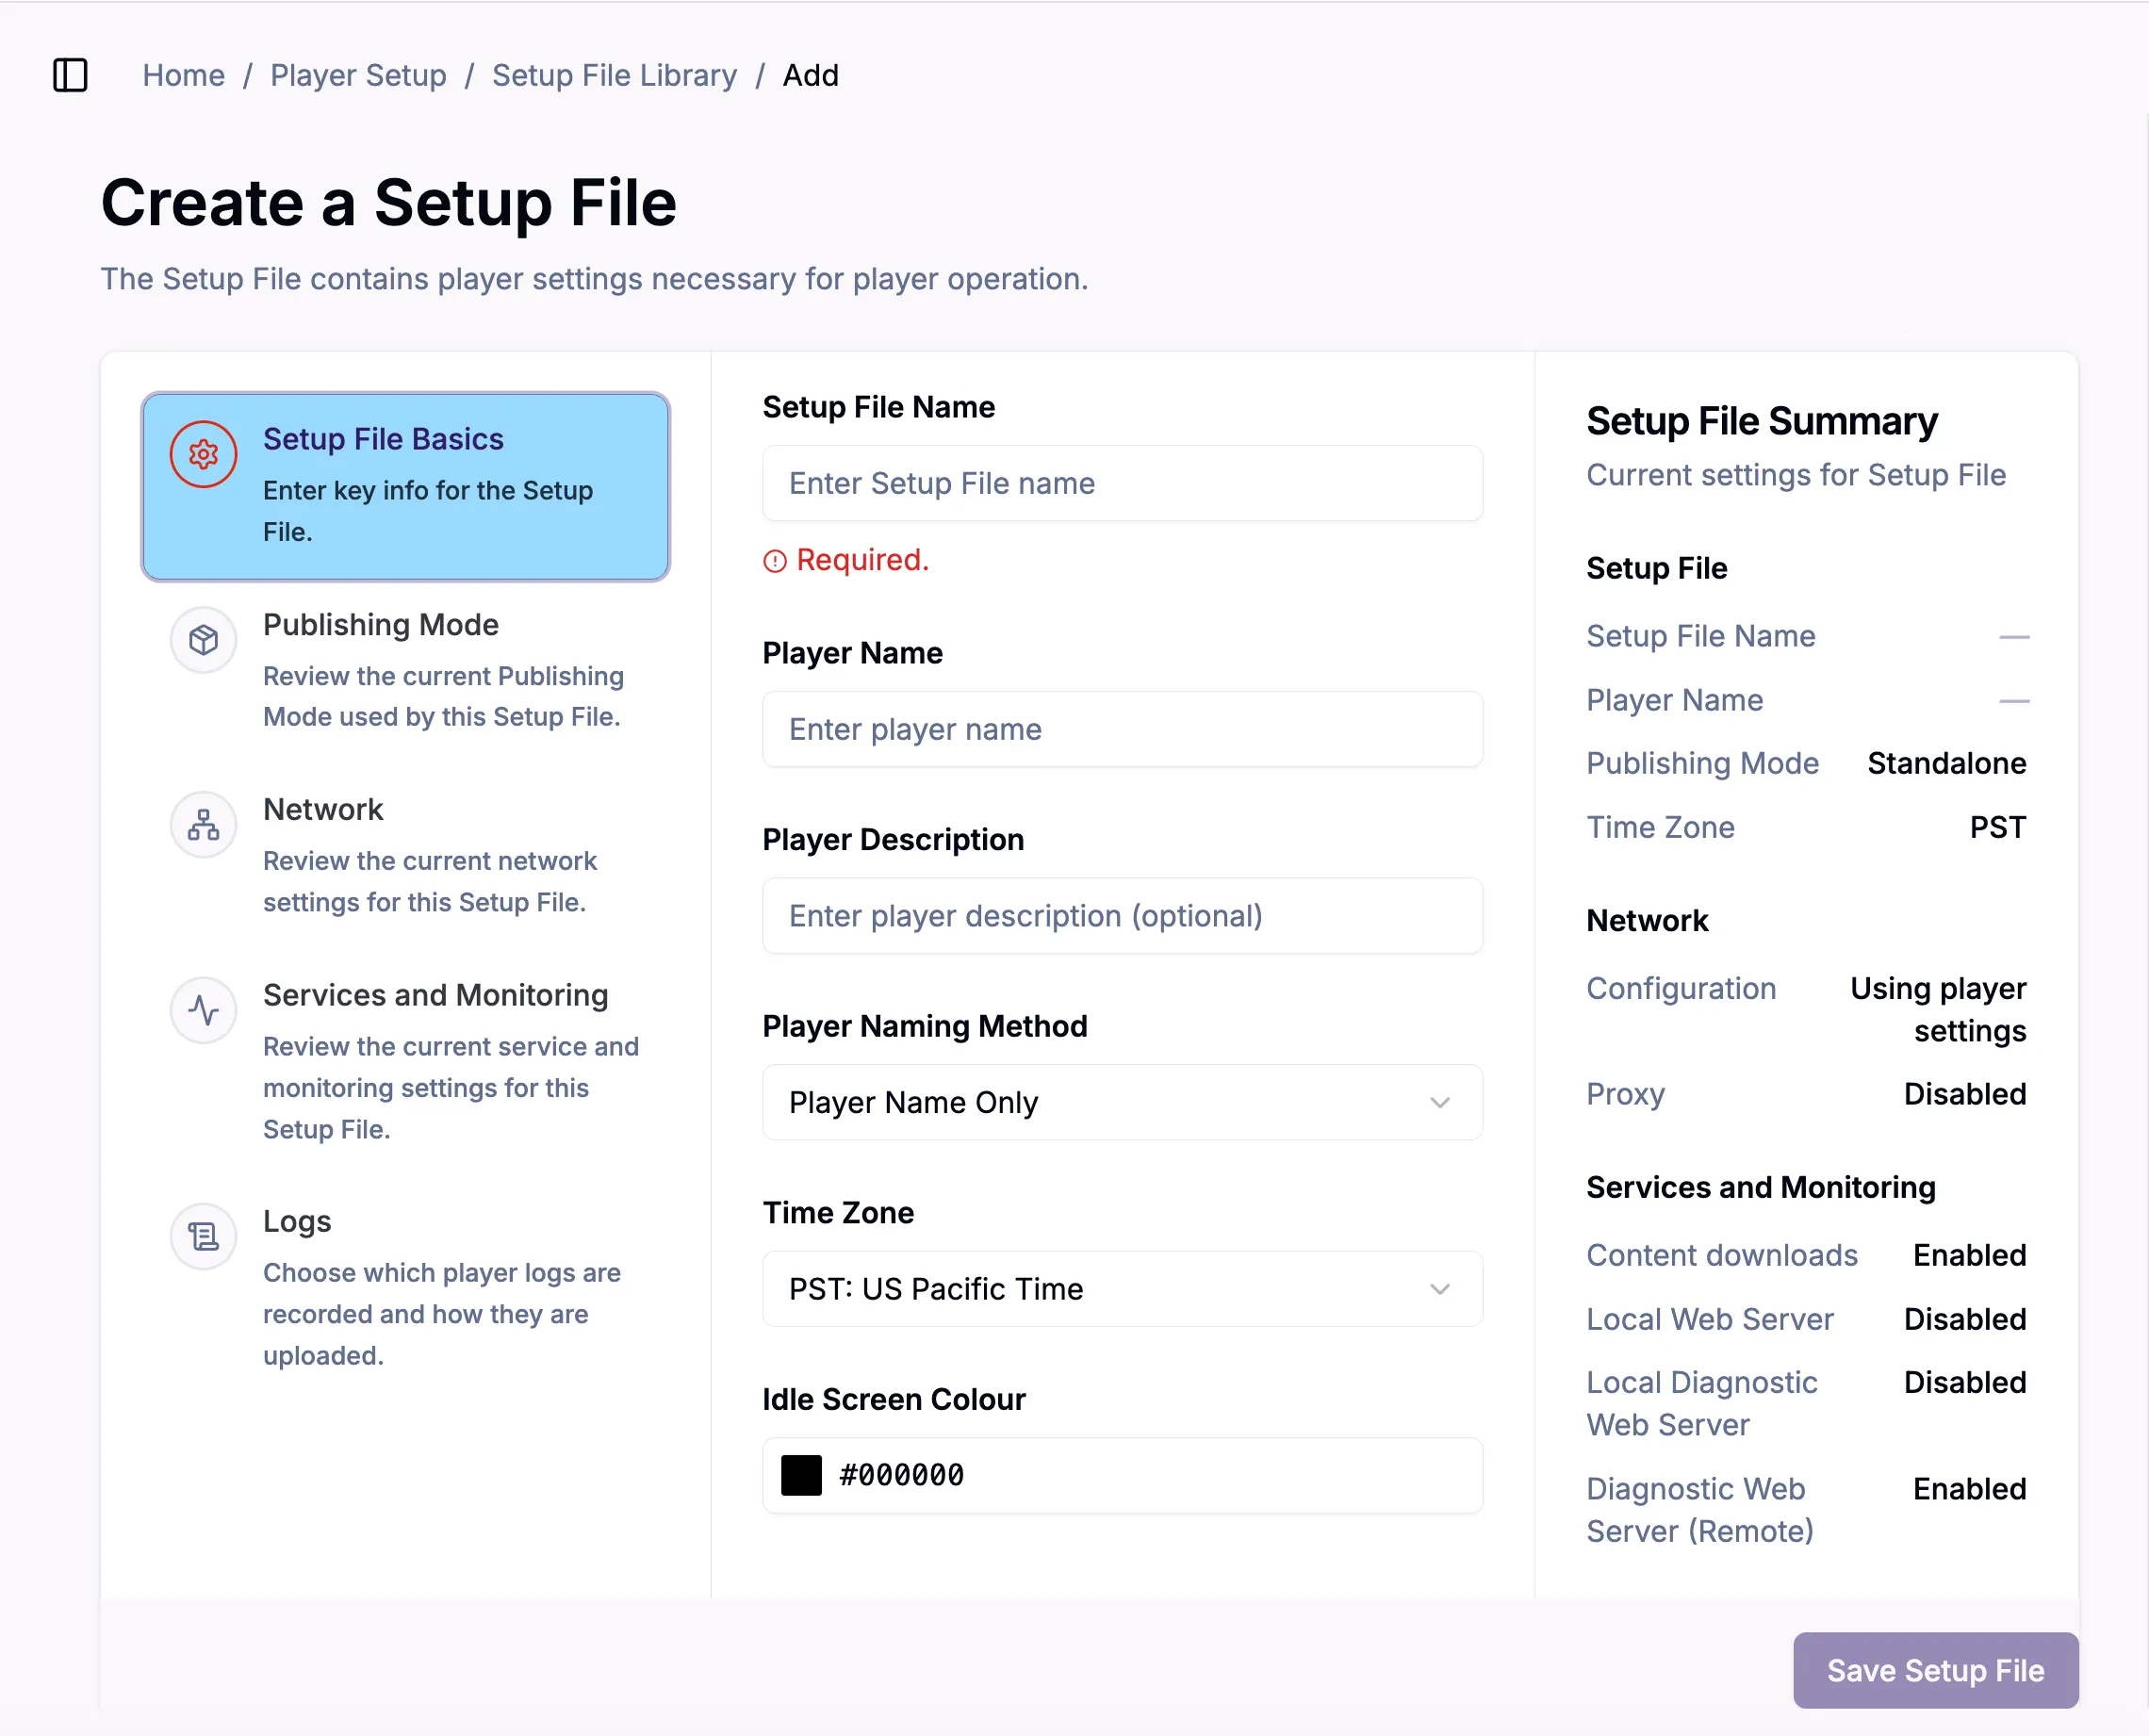Open the Publishing Mode step
Screen dimensions: 2149x1736
pos(405,670)
